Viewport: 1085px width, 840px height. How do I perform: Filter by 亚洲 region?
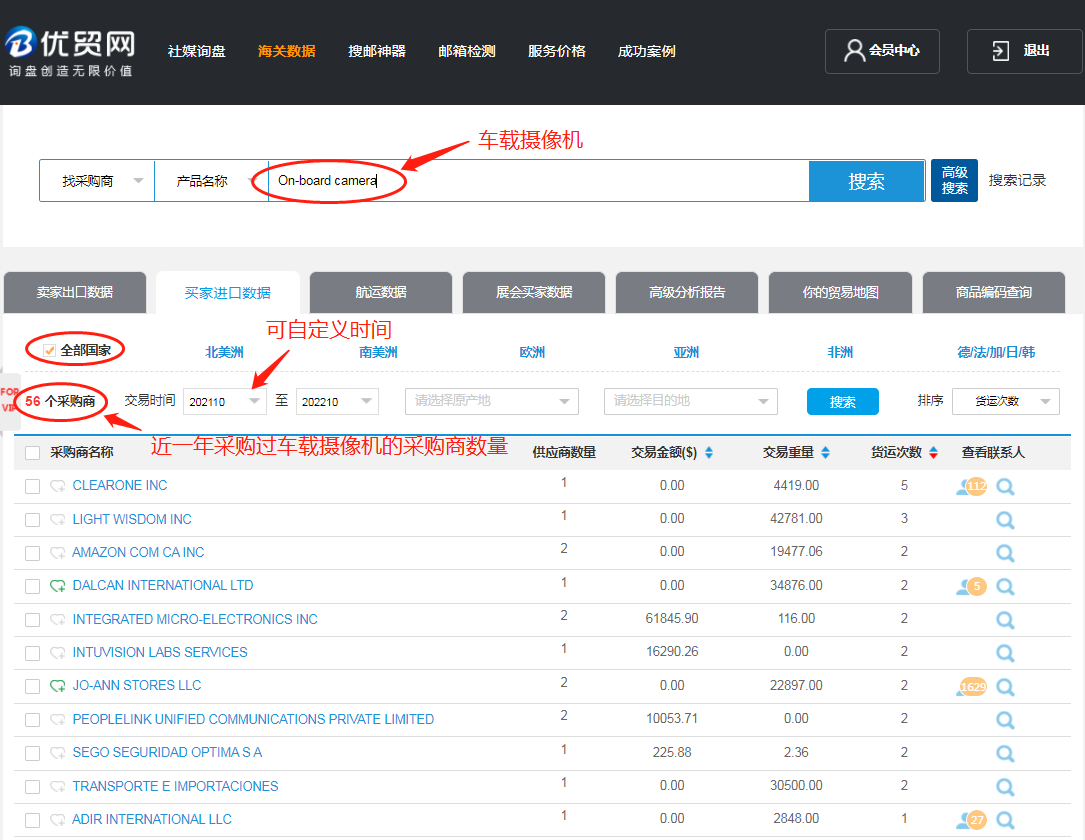click(x=686, y=352)
